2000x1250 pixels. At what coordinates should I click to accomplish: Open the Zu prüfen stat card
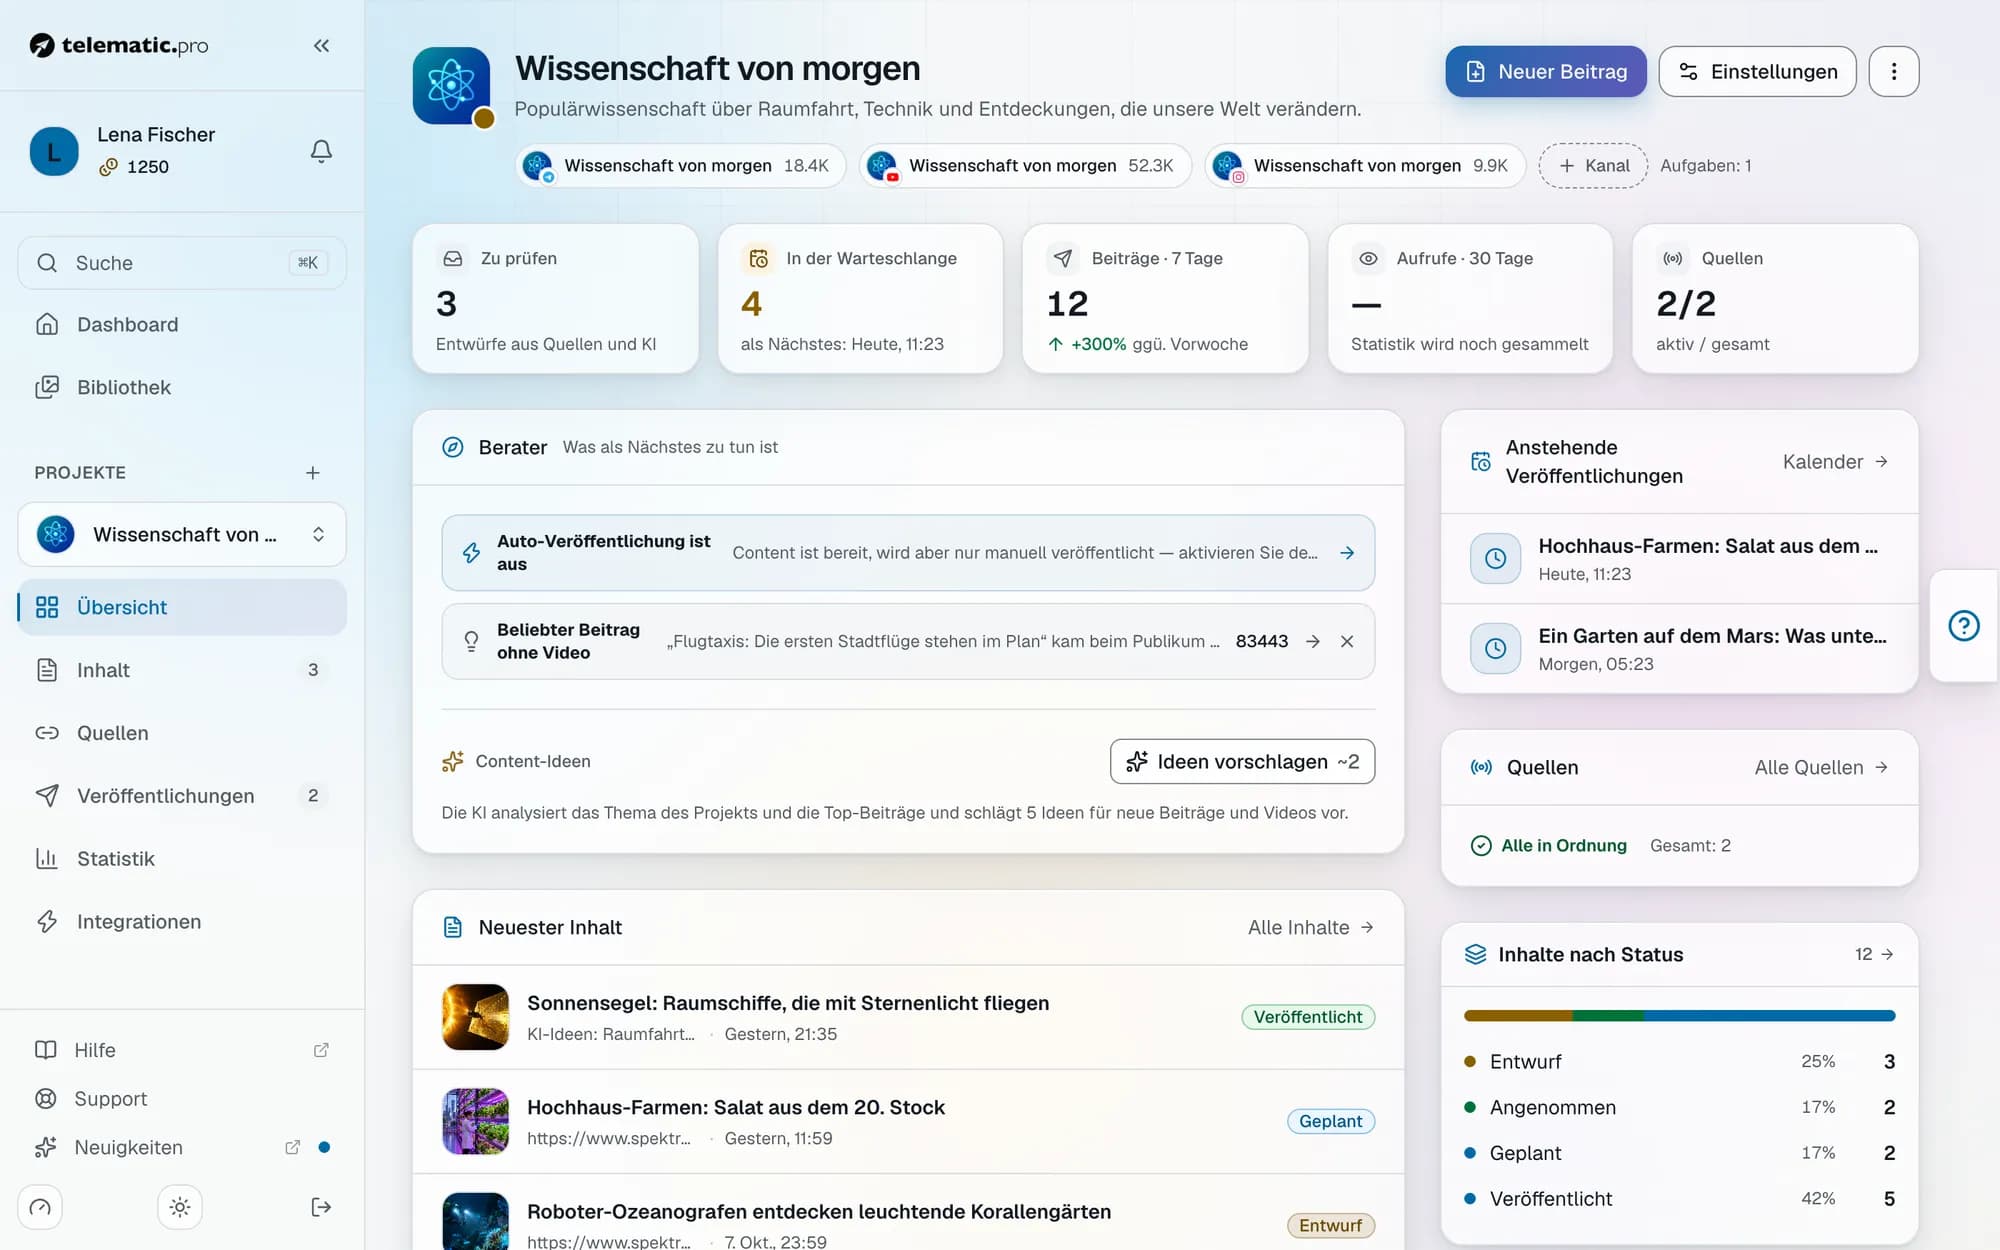[x=555, y=299]
